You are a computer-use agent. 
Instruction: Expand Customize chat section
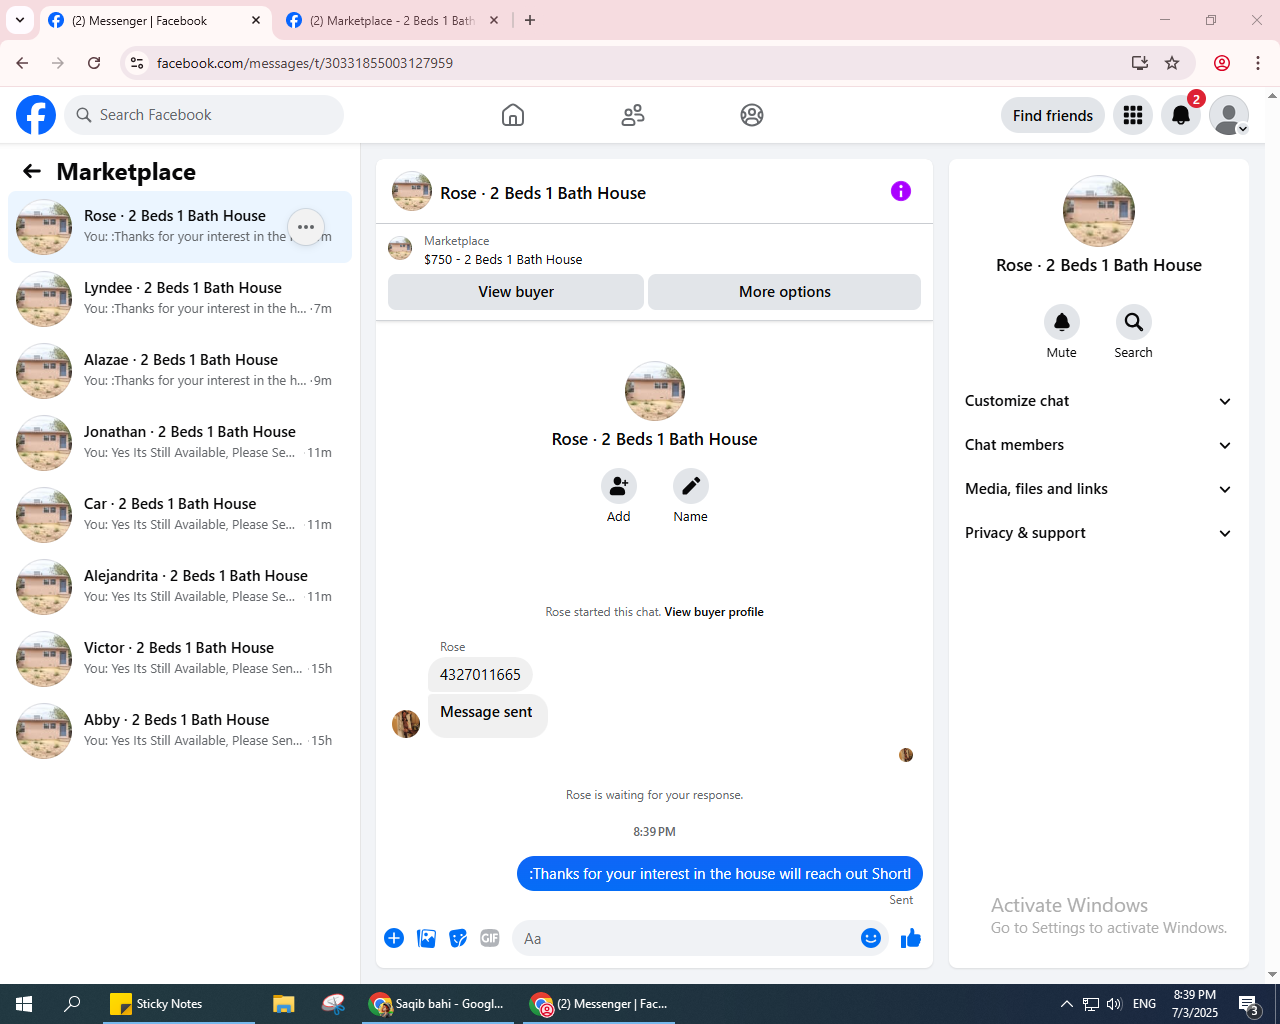[1098, 401]
